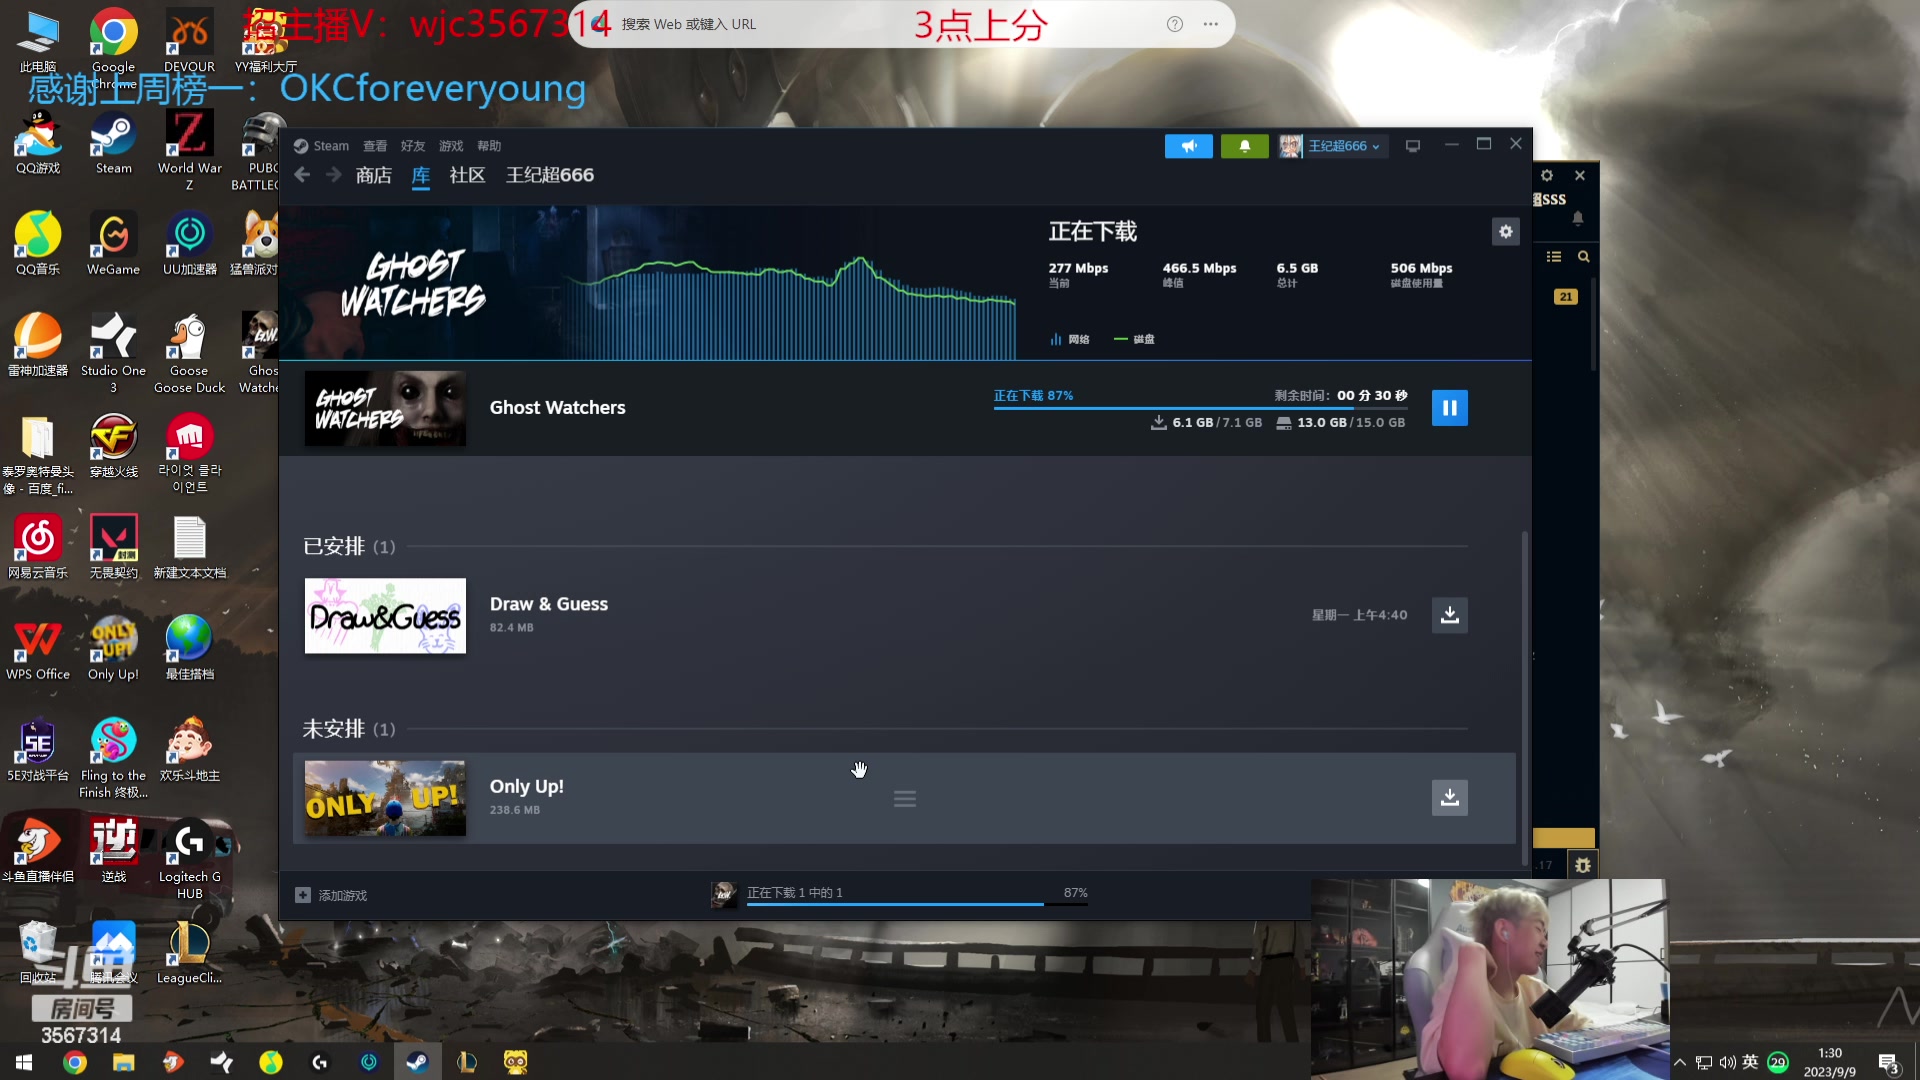Image resolution: width=1920 pixels, height=1080 pixels.
Task: Click Ghost Watchers game title
Action: [557, 407]
